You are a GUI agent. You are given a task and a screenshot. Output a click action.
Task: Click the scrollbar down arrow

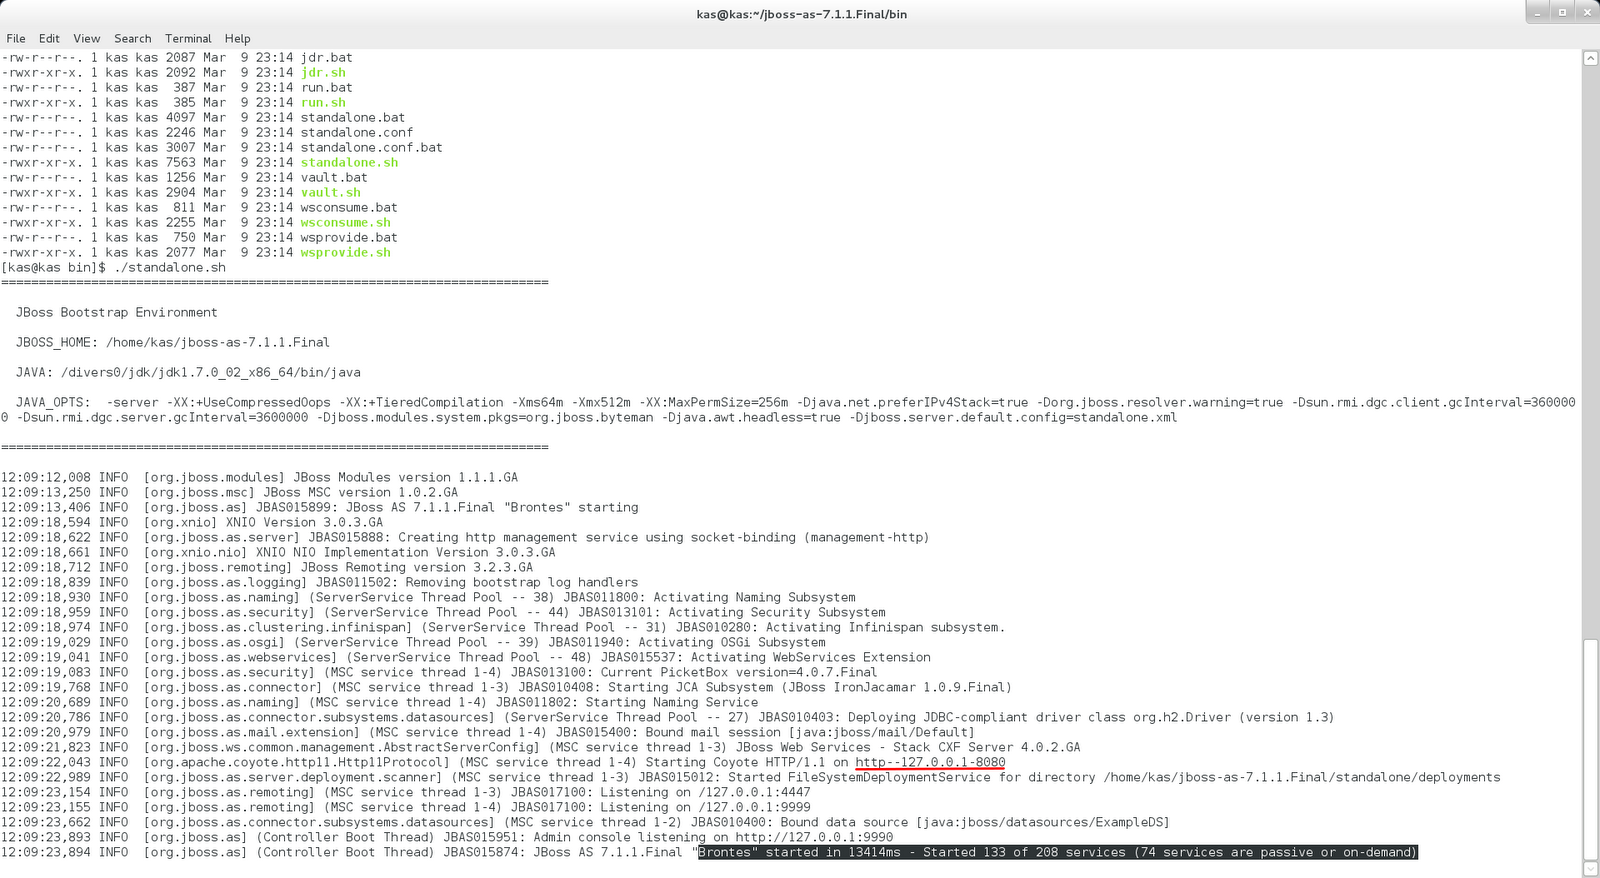[1590, 868]
